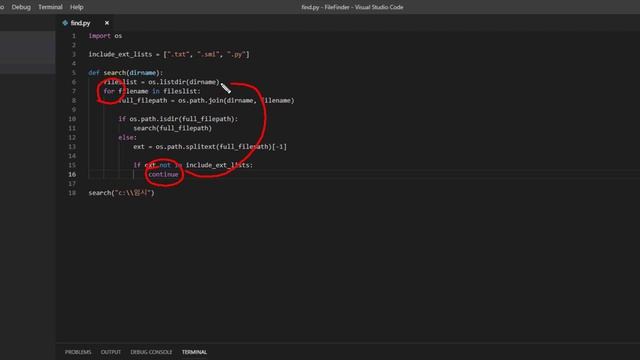Click 'os.listdir(dirname)' on line 6

184,82
